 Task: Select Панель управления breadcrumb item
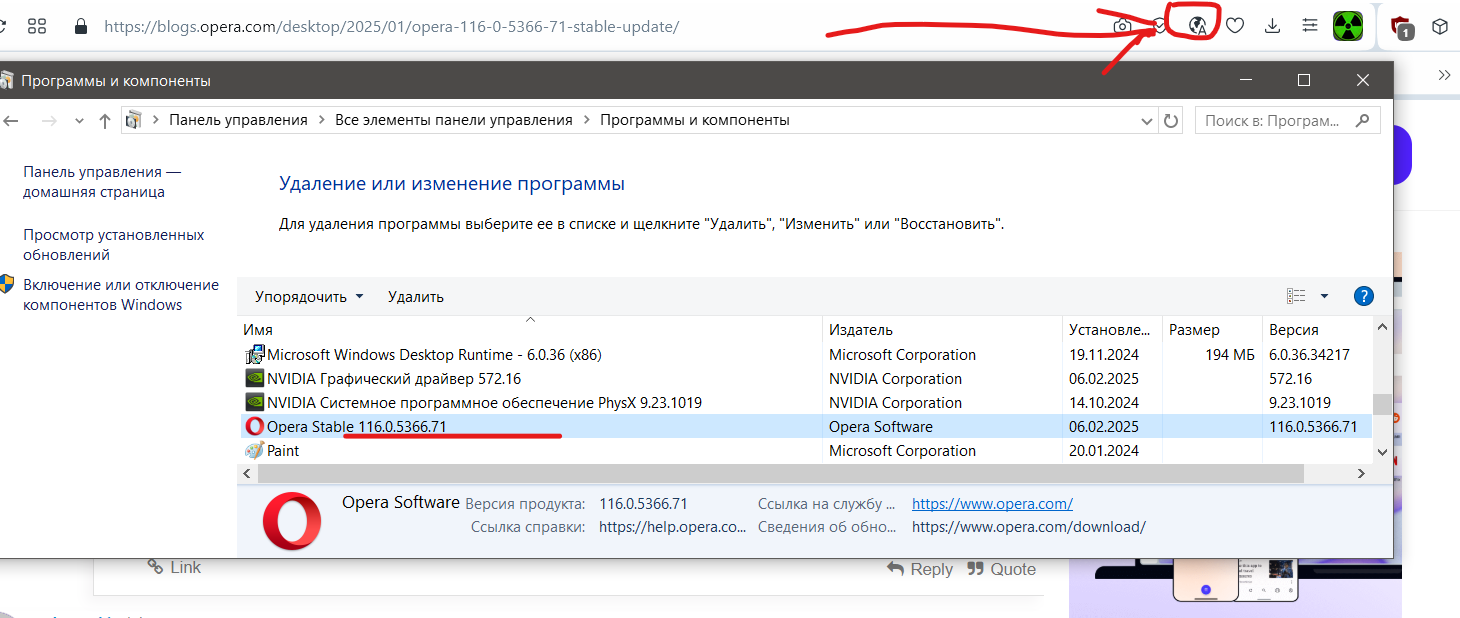point(238,120)
